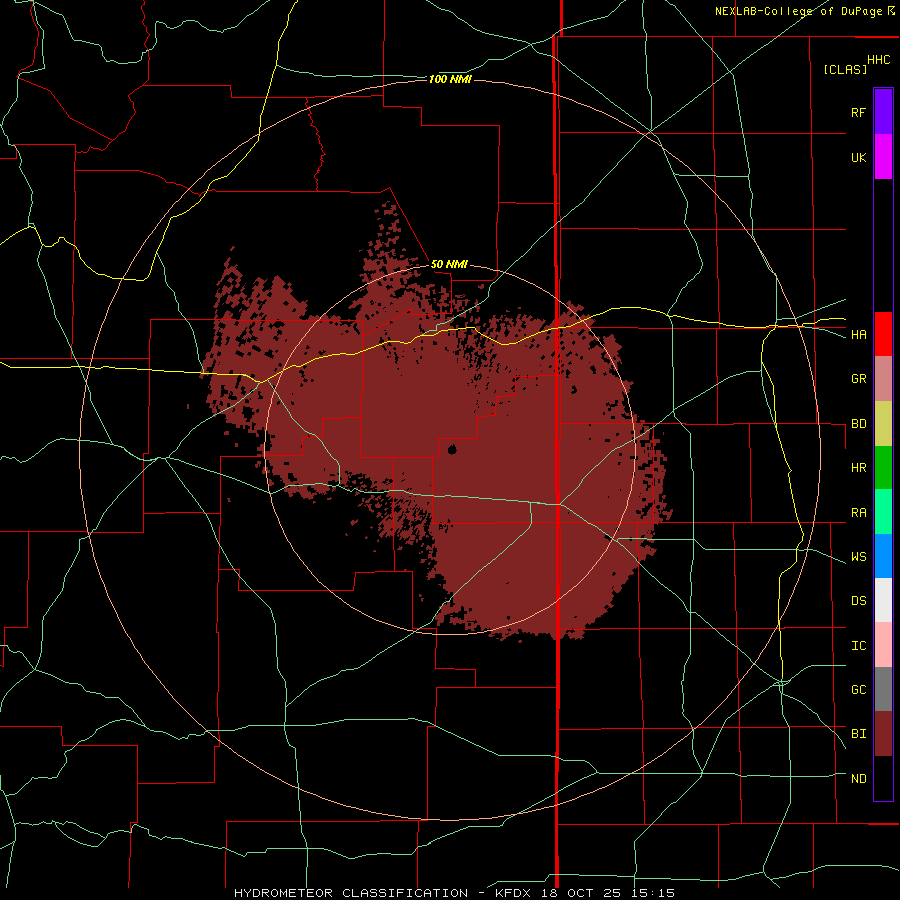This screenshot has height=900, width=900.
Task: Click the HA legend label
Action: [x=858, y=335]
